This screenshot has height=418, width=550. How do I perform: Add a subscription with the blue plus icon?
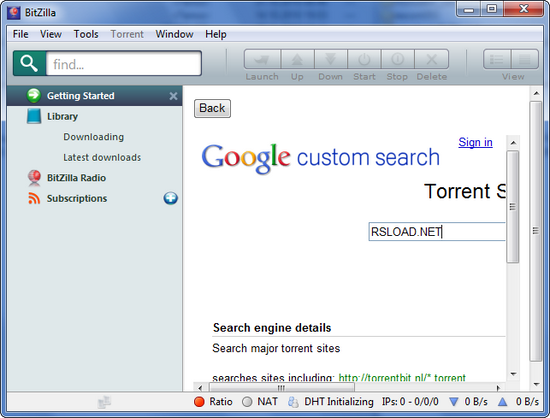click(x=170, y=198)
